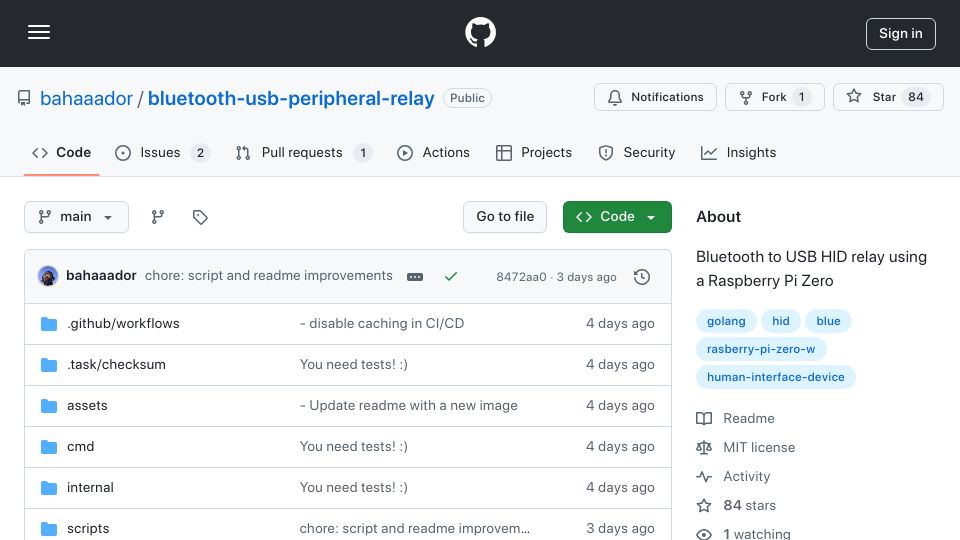Go to GitHub homepage via Octocat logo
Screen dimensions: 960x540
click(480, 32)
